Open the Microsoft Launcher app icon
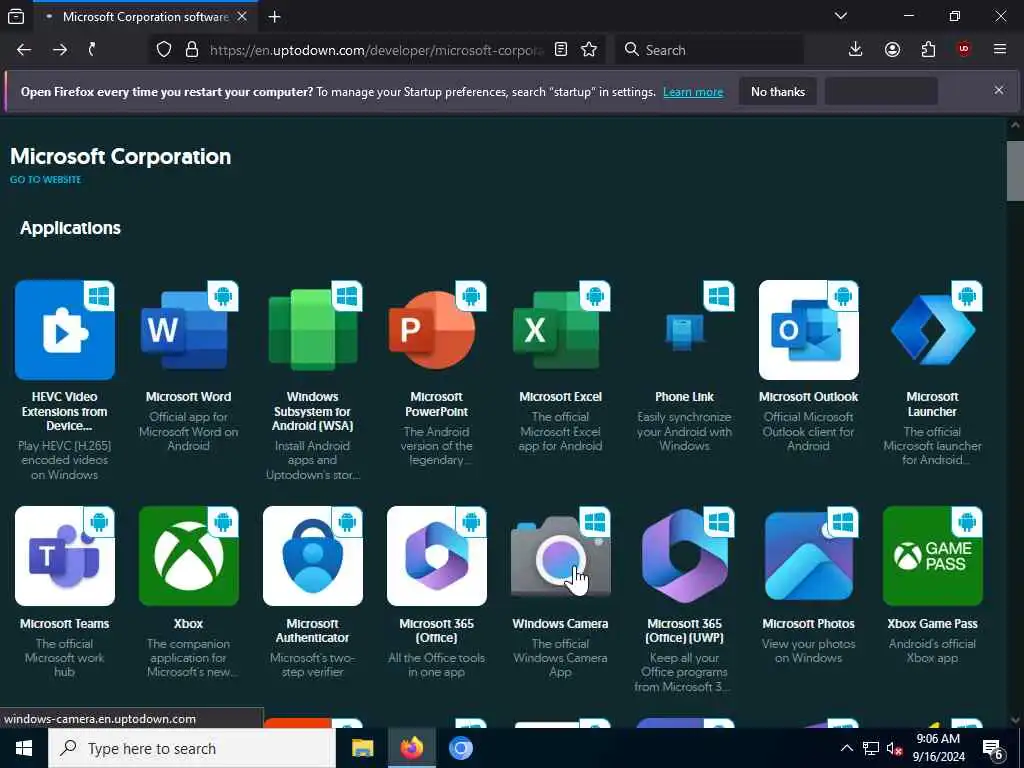This screenshot has height=768, width=1024. 933,330
